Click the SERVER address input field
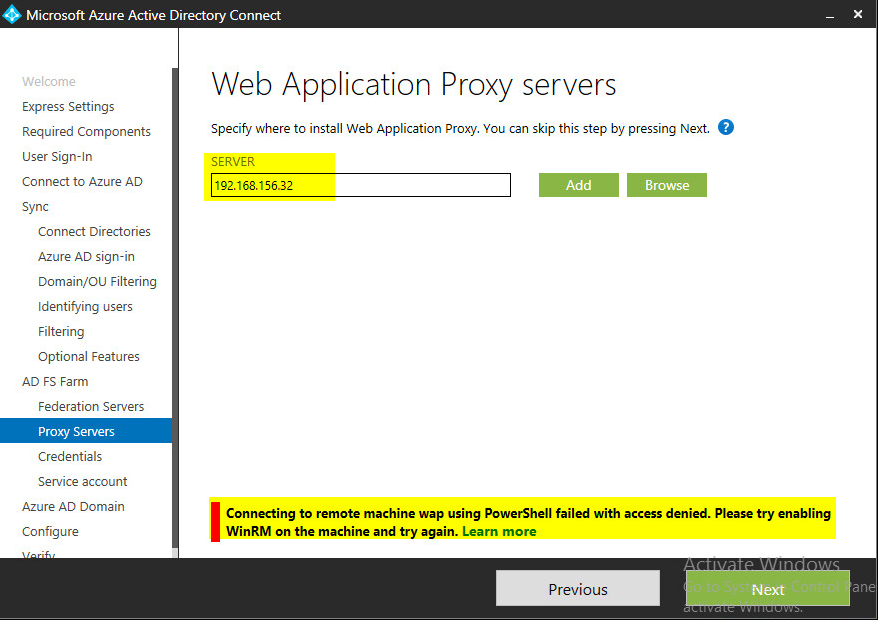The height and width of the screenshot is (620, 878). coord(360,185)
